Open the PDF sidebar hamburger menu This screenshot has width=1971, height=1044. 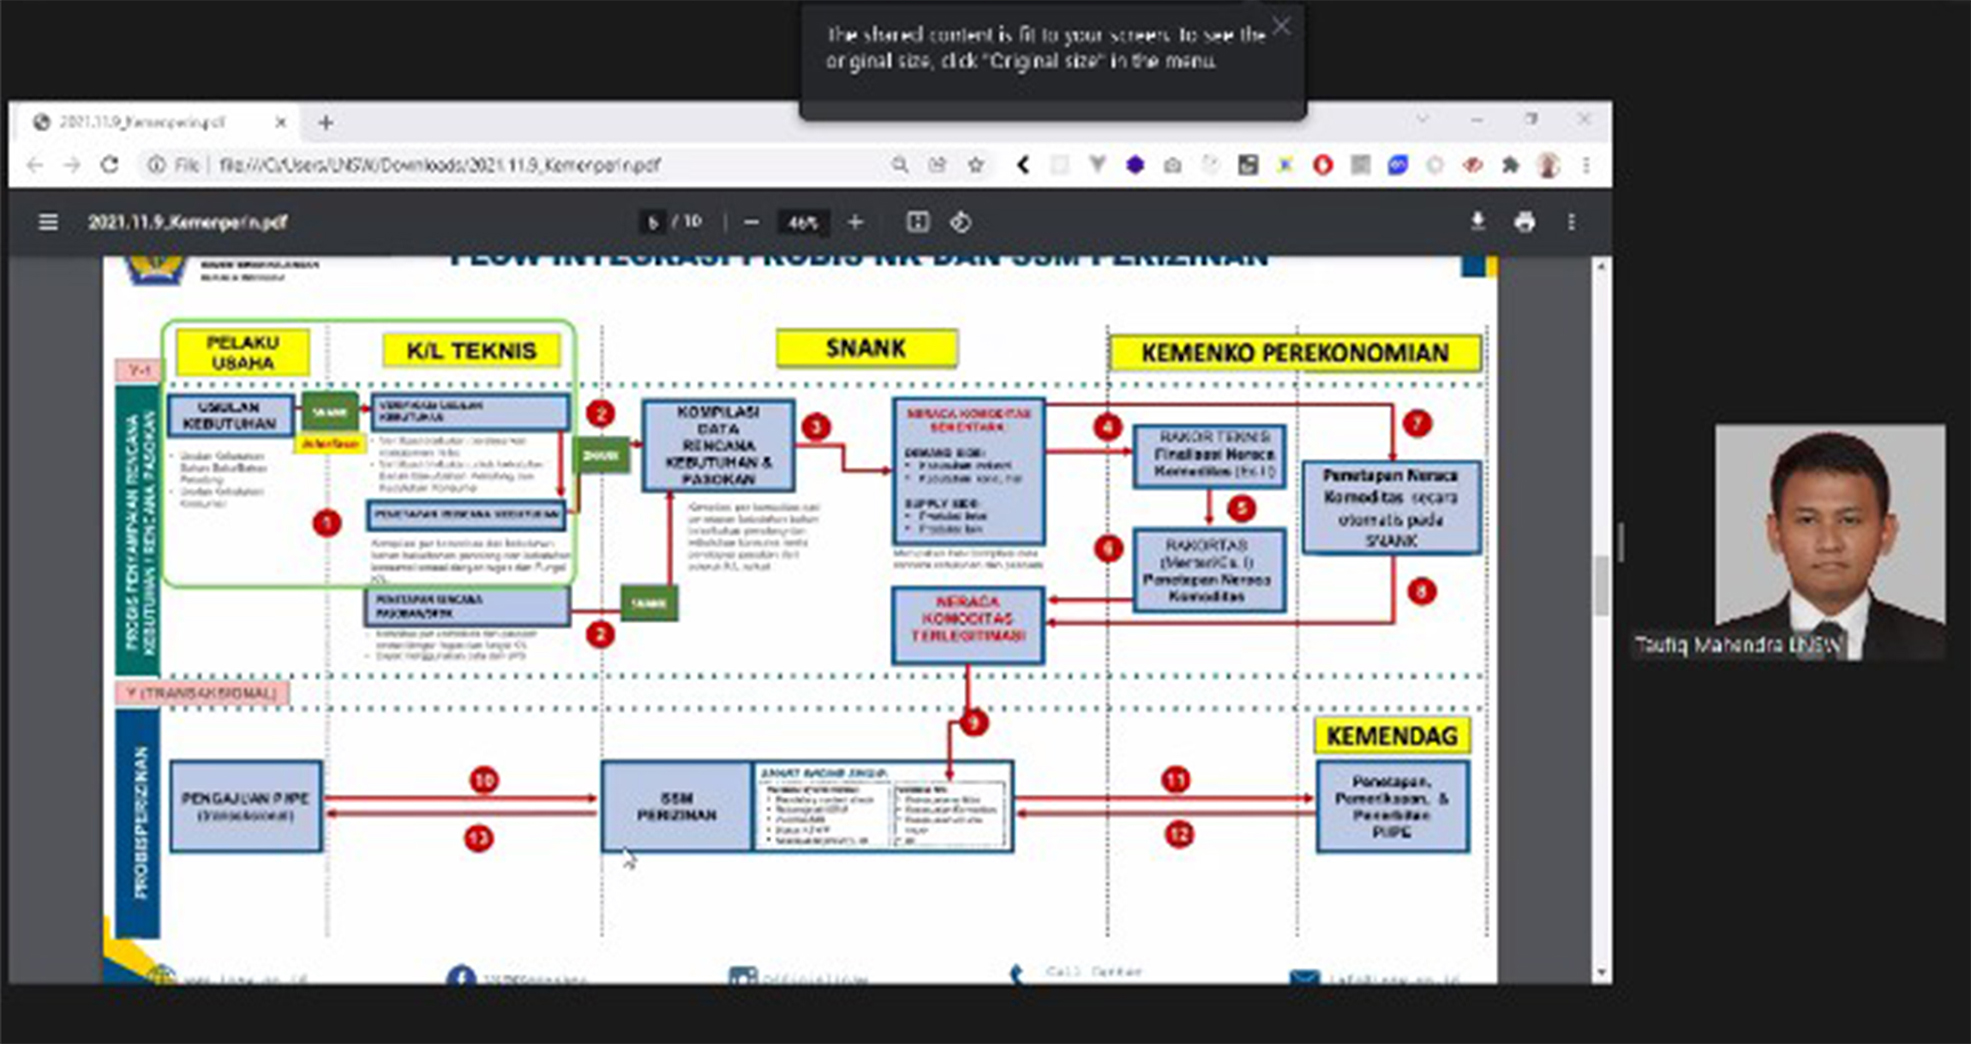(x=47, y=222)
